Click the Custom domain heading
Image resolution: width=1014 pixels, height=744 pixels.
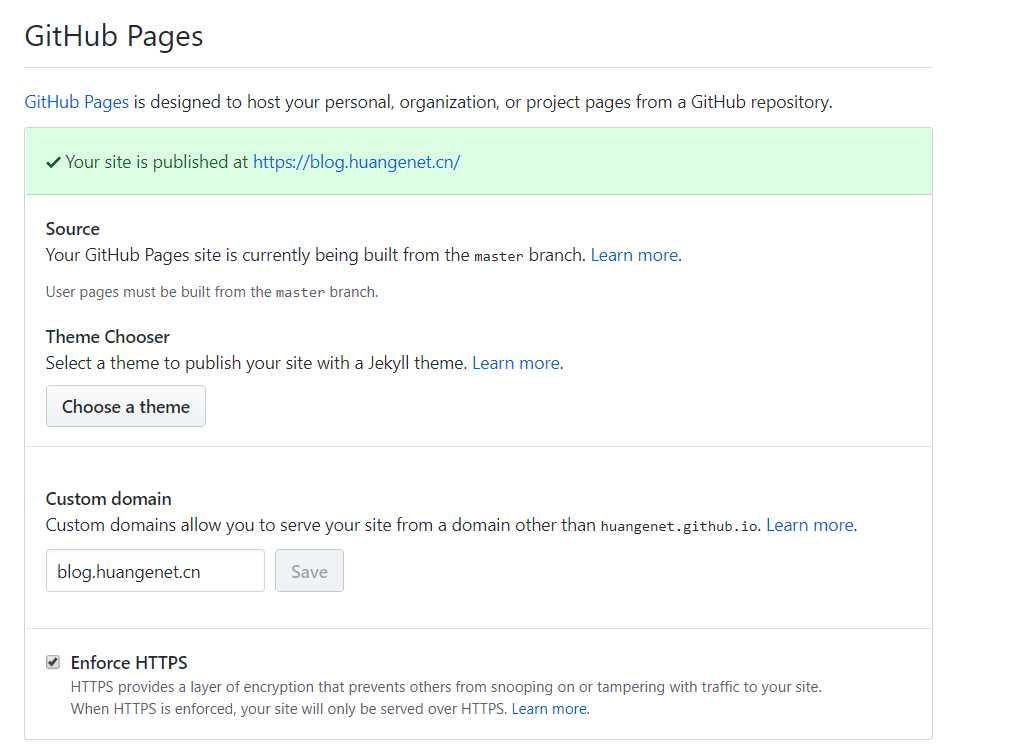point(109,499)
